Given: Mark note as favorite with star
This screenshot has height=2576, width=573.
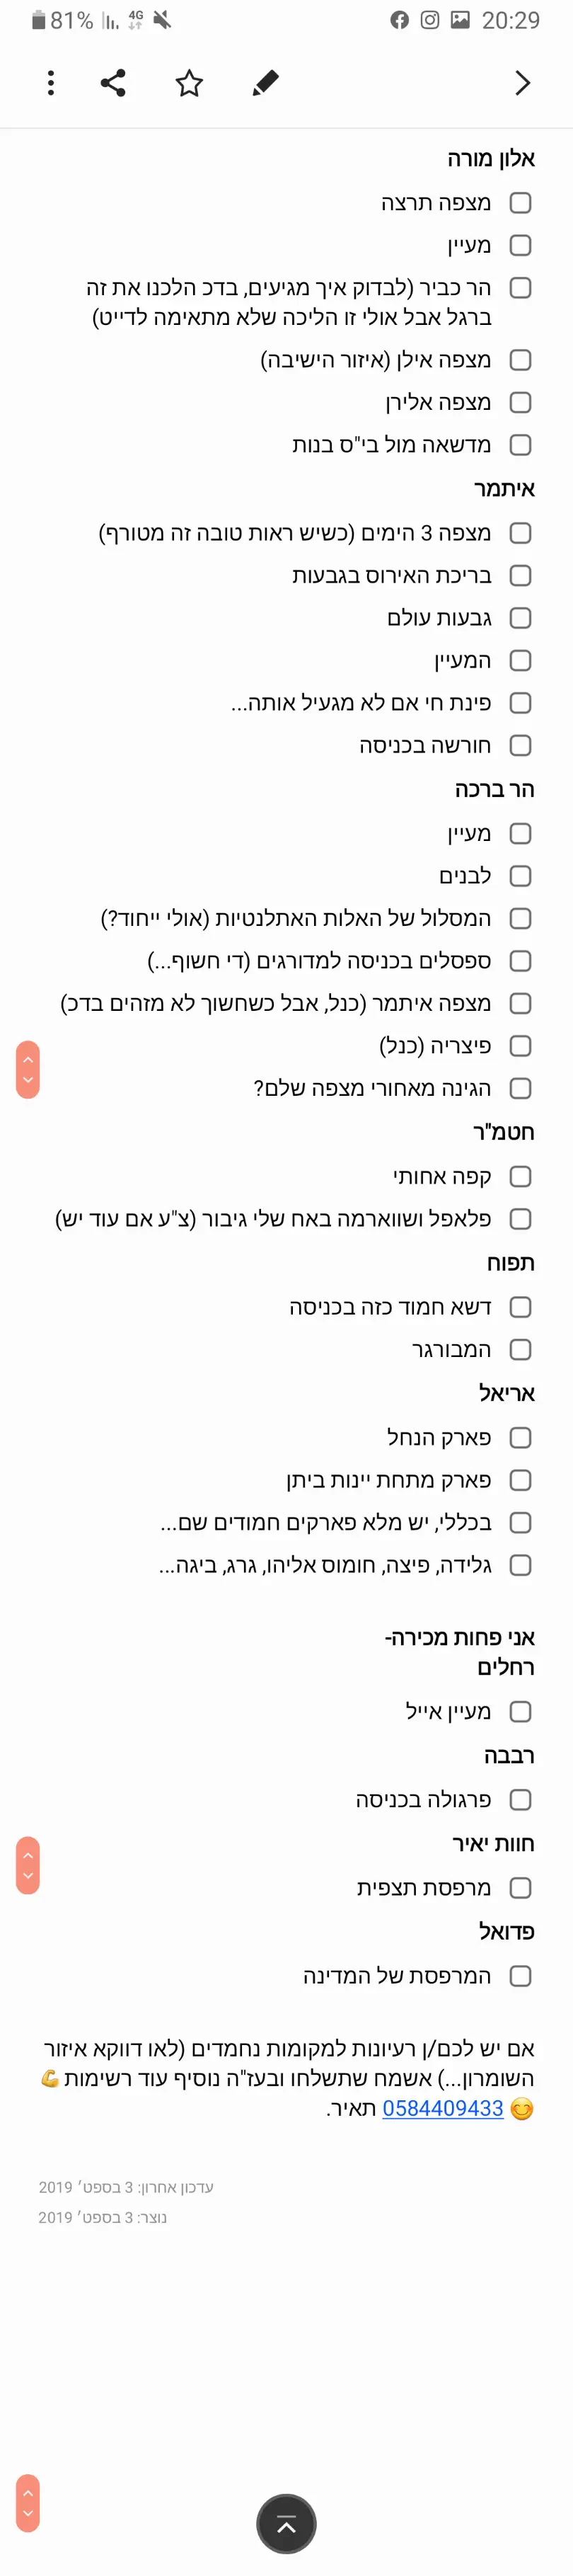Looking at the screenshot, I should point(189,83).
